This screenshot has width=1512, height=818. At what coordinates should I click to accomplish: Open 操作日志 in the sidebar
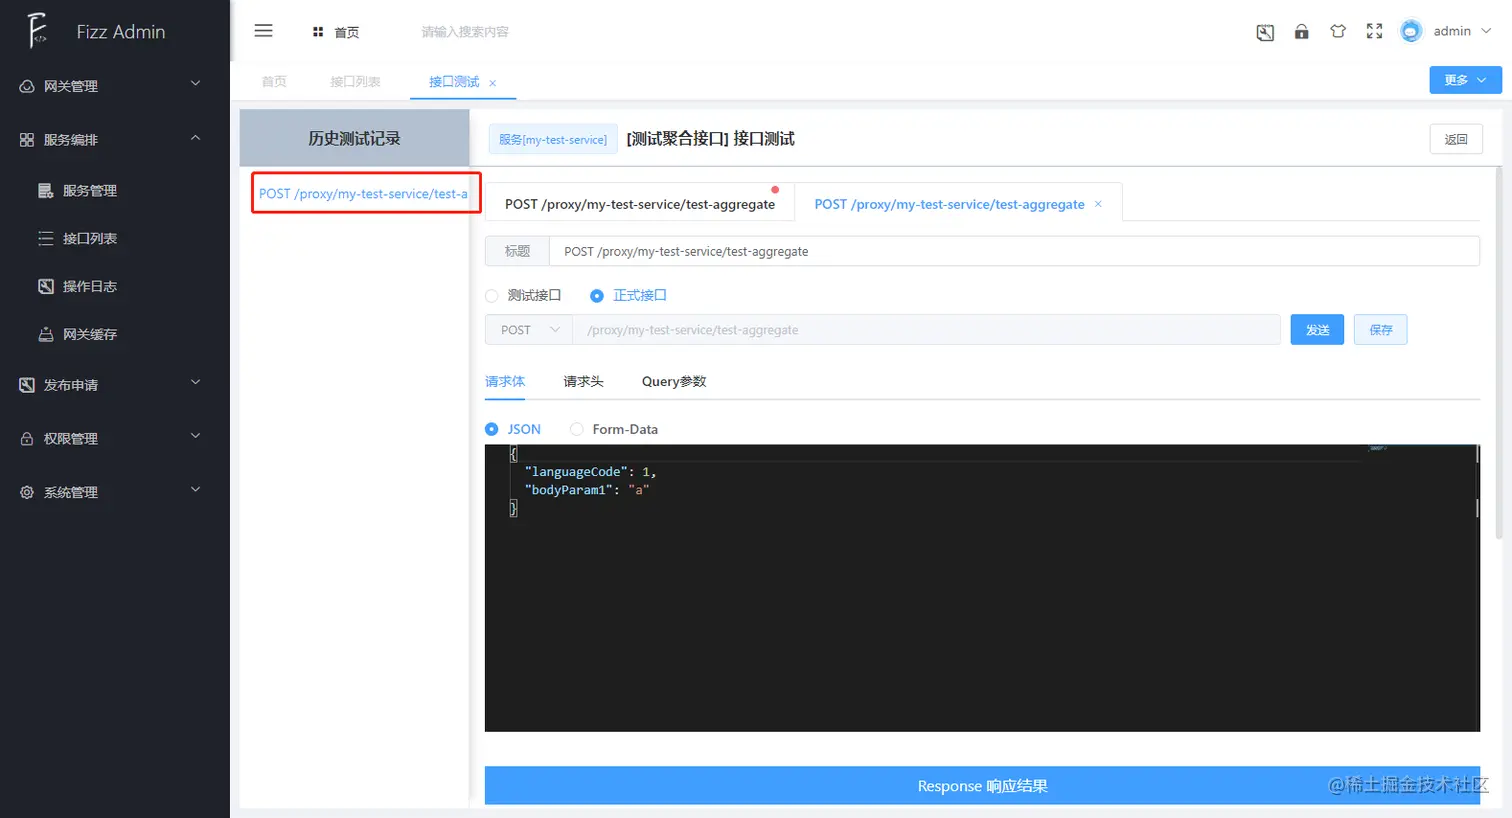90,286
